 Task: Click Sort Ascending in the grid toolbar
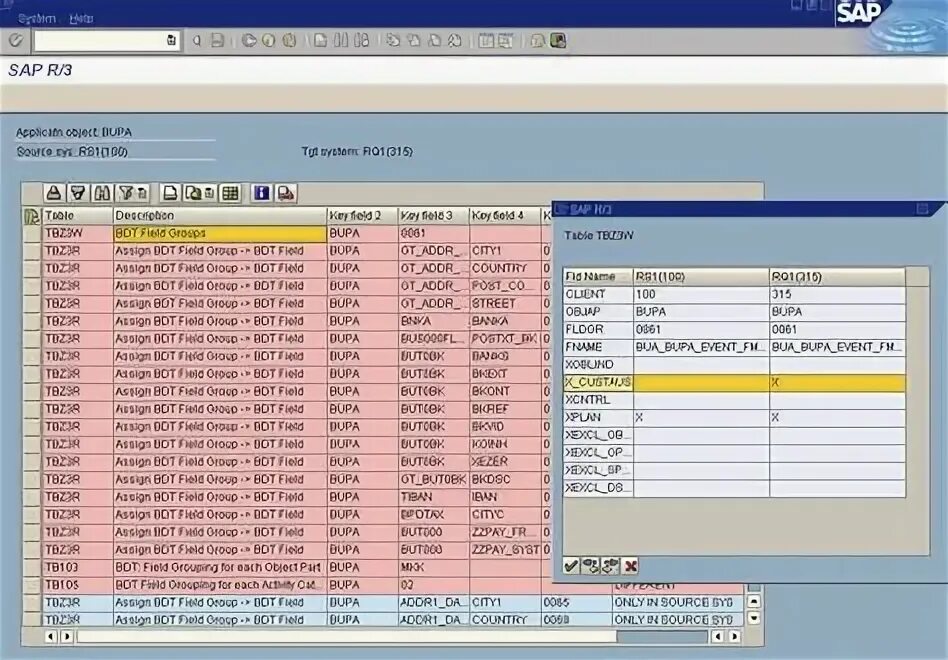coord(54,193)
